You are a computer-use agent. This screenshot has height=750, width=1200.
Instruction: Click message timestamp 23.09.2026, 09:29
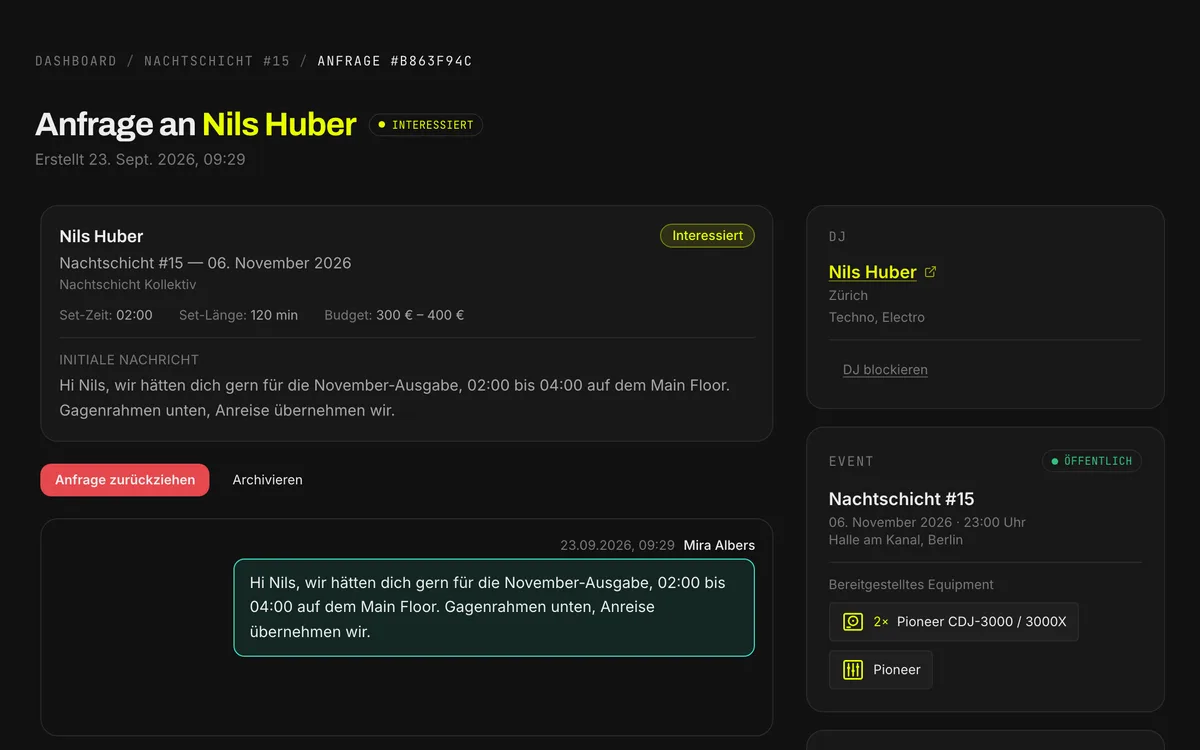pyautogui.click(x=617, y=545)
